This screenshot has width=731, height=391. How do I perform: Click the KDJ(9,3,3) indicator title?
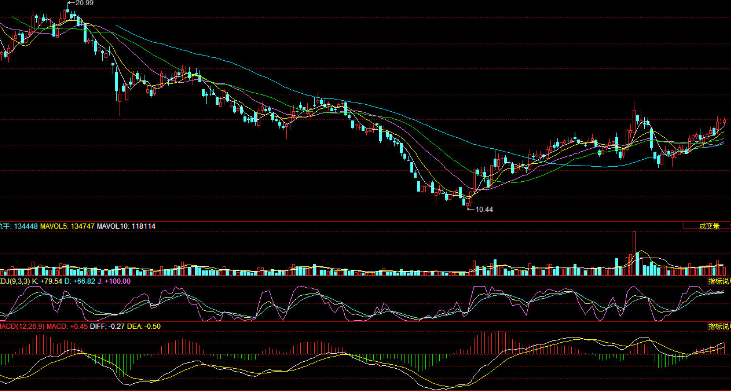(15, 281)
